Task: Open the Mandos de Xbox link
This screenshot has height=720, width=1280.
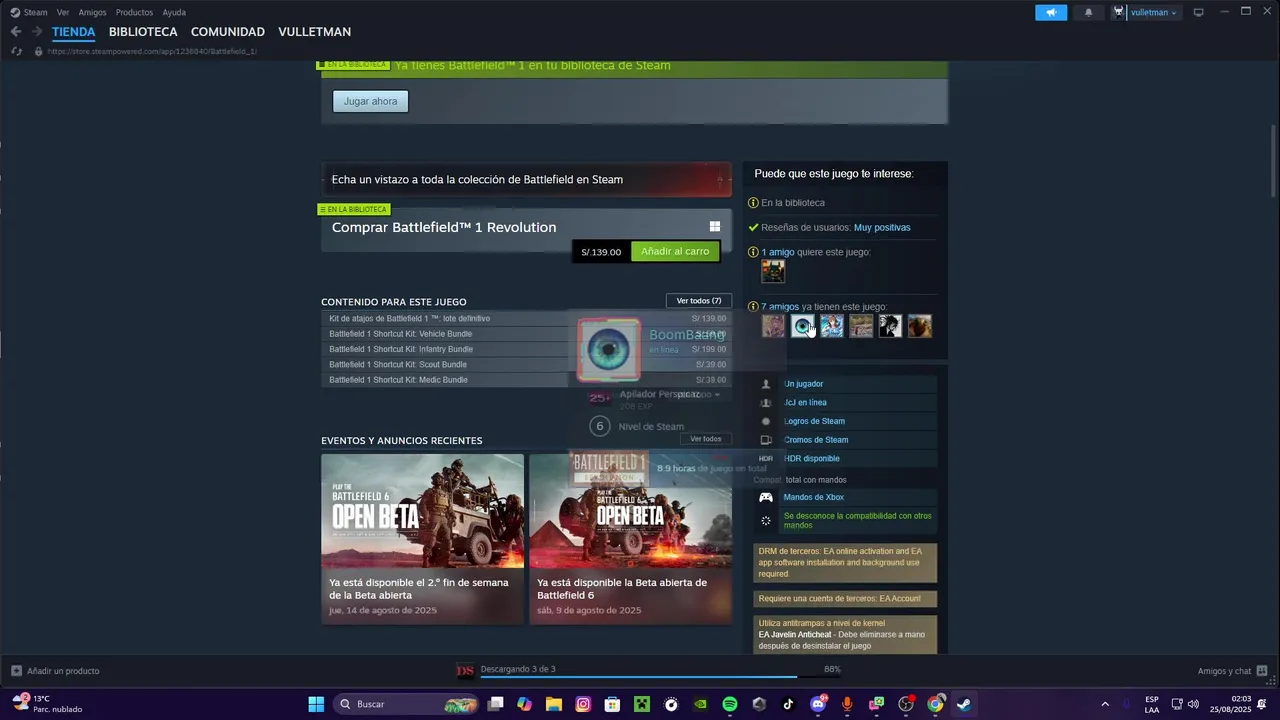Action: [814, 497]
